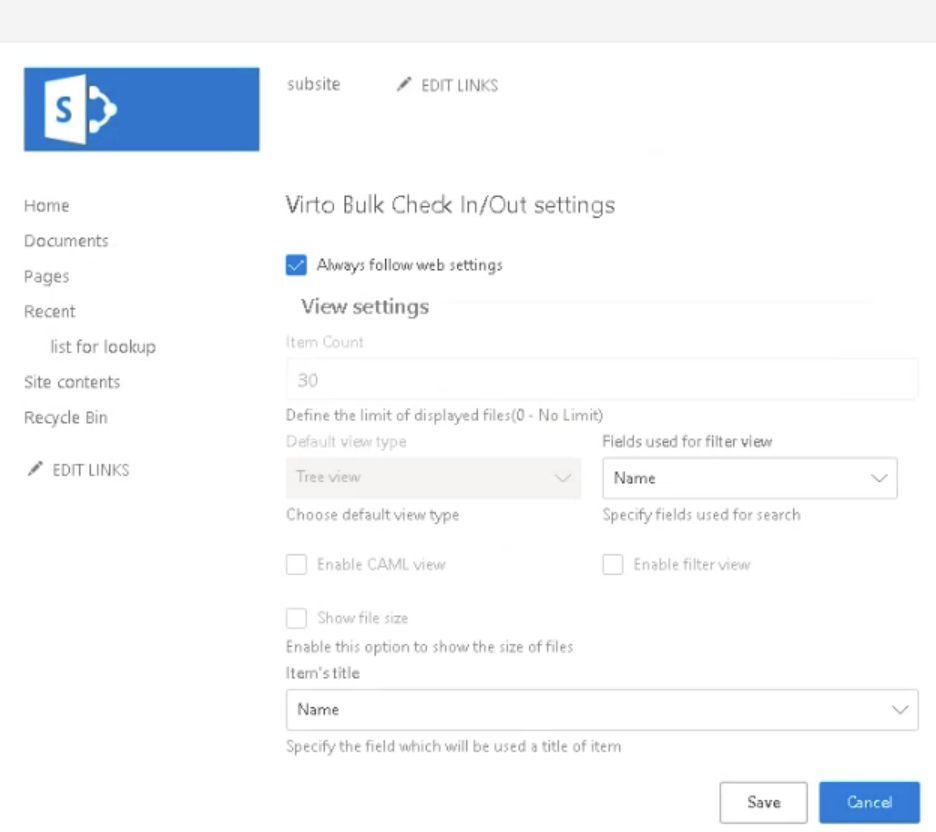This screenshot has width=936, height=832.
Task: Expand the Item's title Name dropdown
Action: 602,710
